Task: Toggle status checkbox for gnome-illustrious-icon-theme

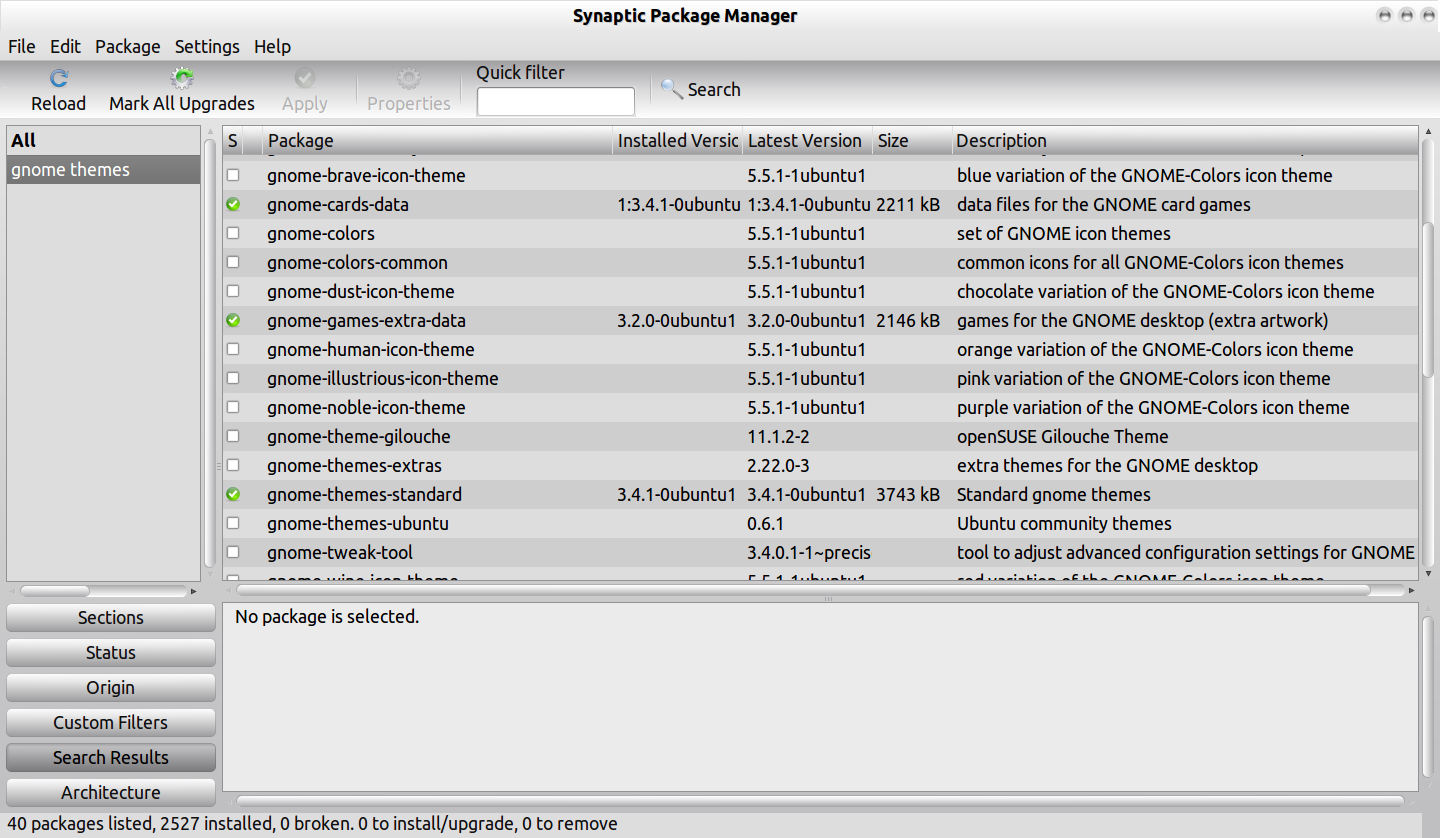Action: click(x=233, y=378)
